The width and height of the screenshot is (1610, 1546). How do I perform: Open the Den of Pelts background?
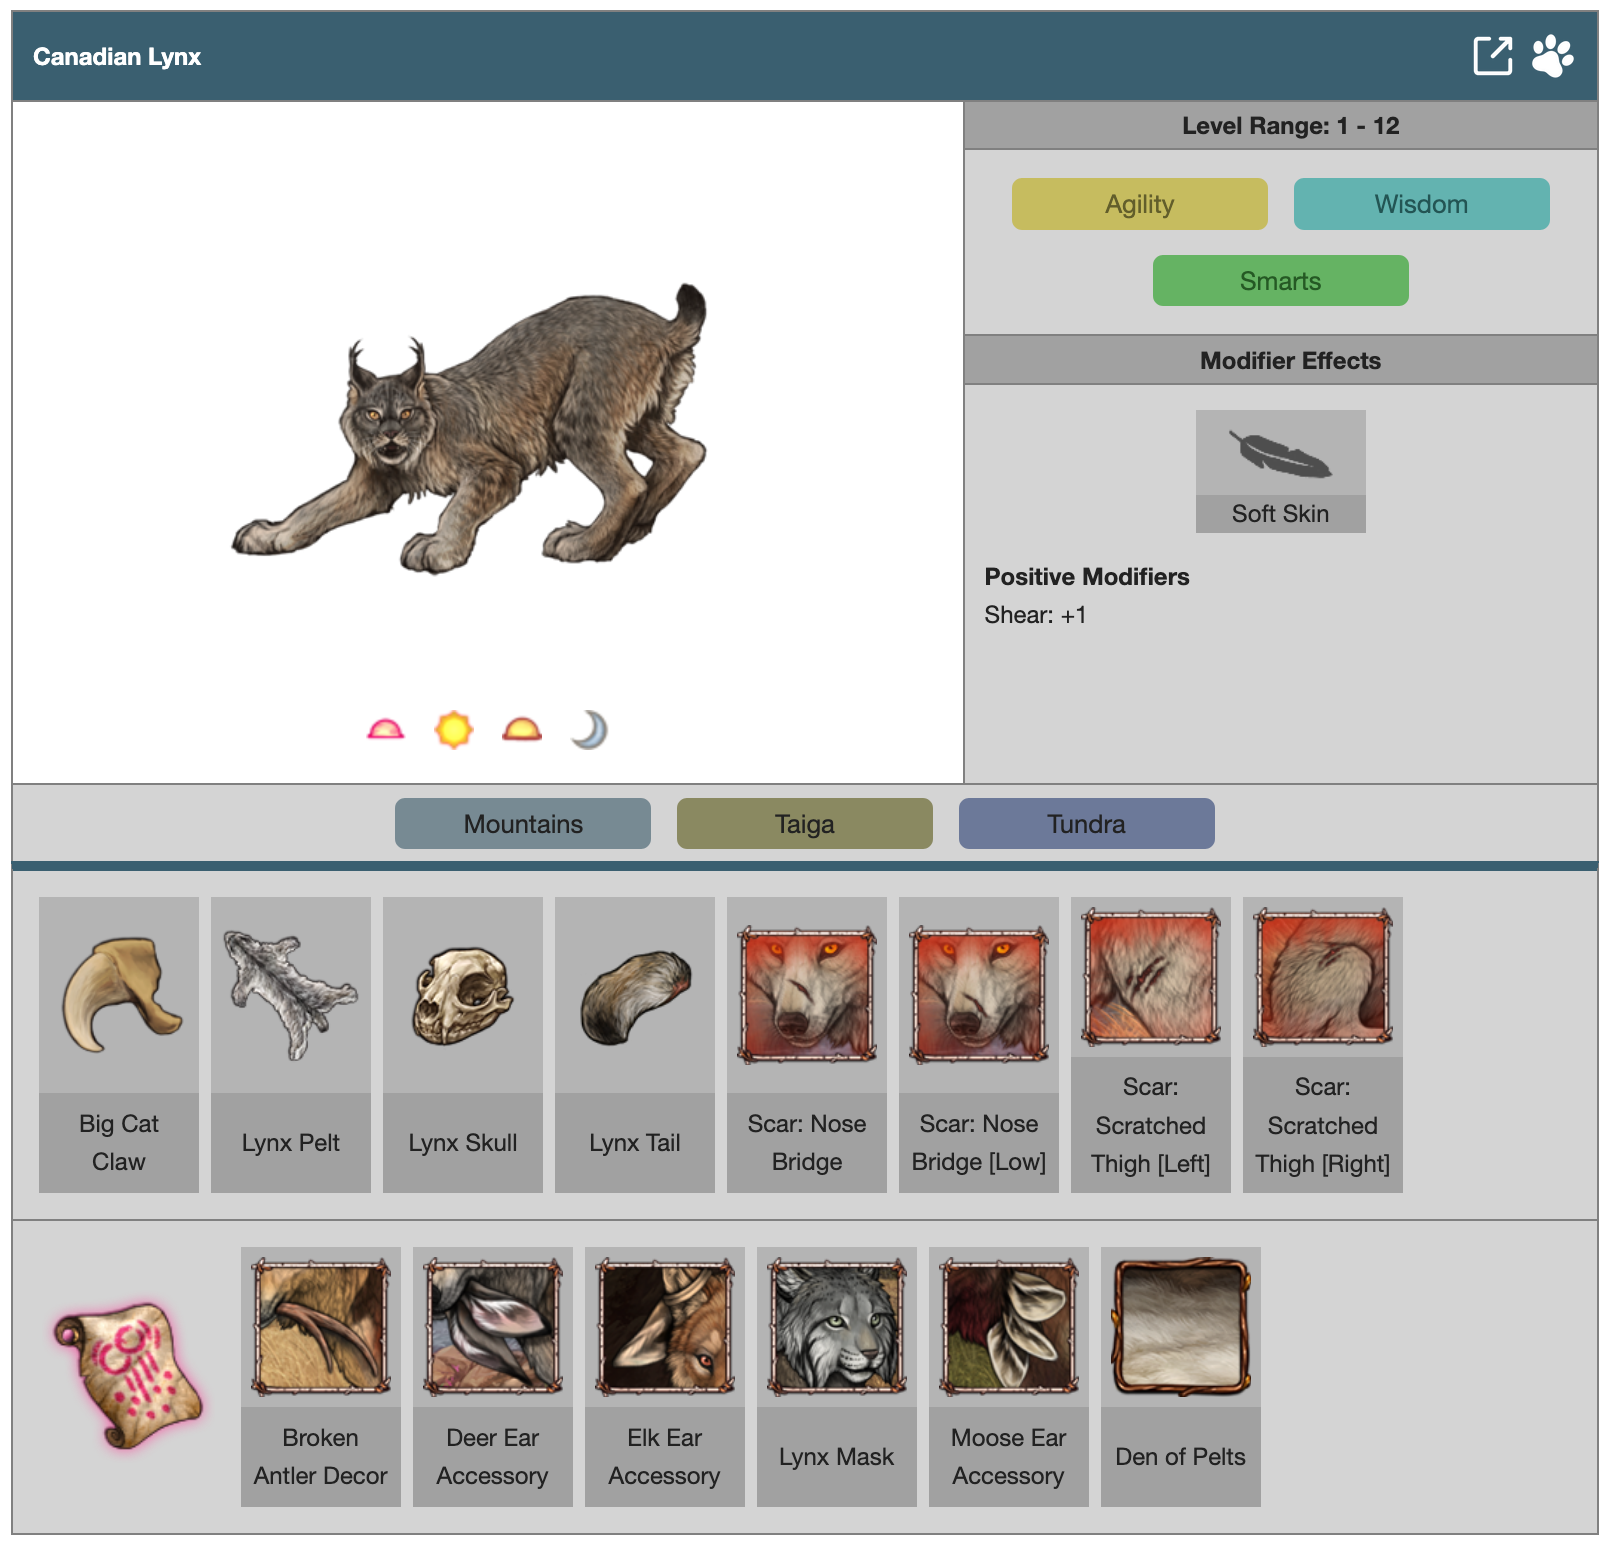1180,1376
